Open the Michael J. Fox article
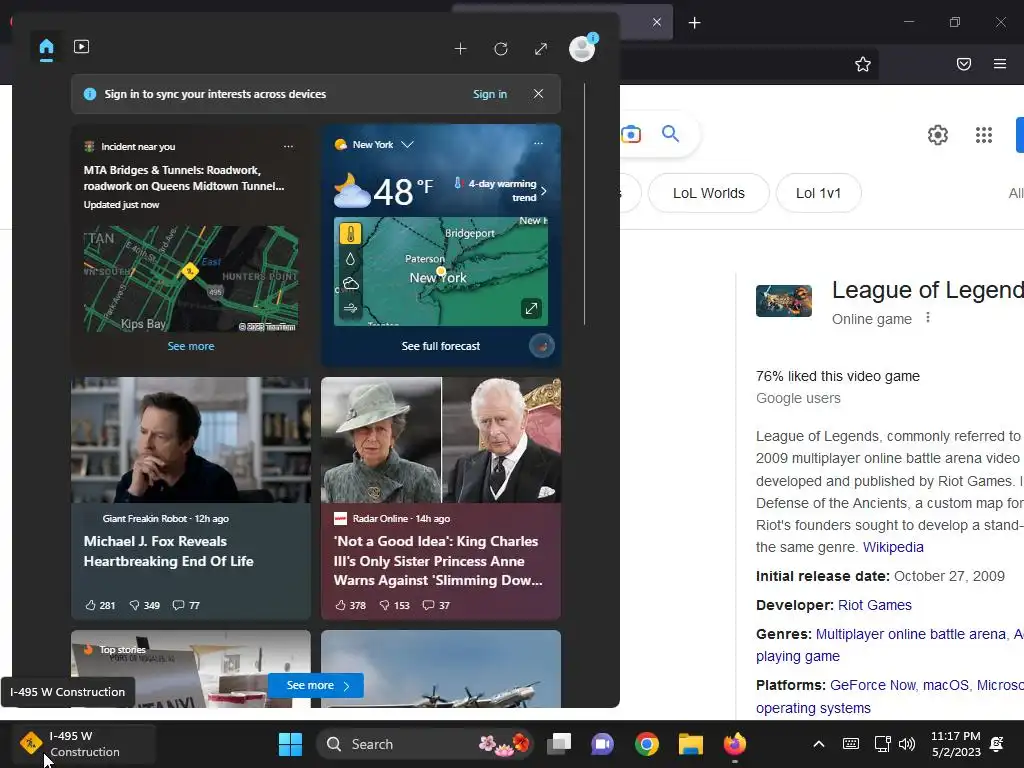Screen dimensions: 1024x768 click(168, 551)
